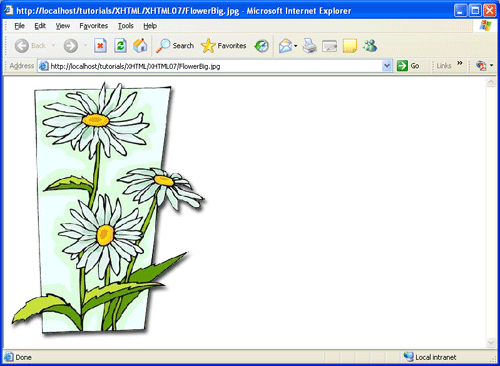Open the Favorites menu
Image resolution: width=500 pixels, height=366 pixels.
pos(94,26)
